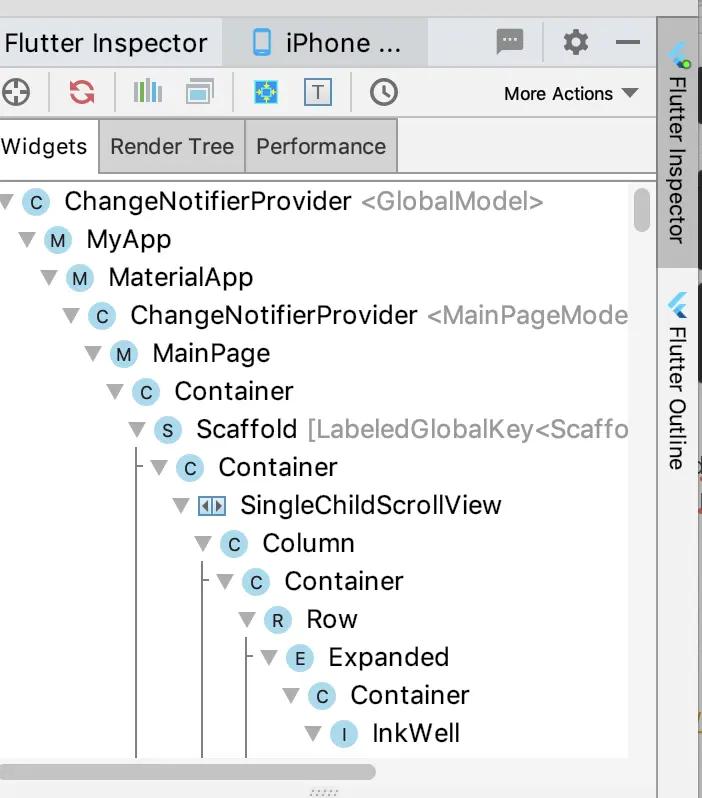Screen dimensions: 702x798
Task: Click the S icon next to Scaffold
Action: [x=167, y=430]
